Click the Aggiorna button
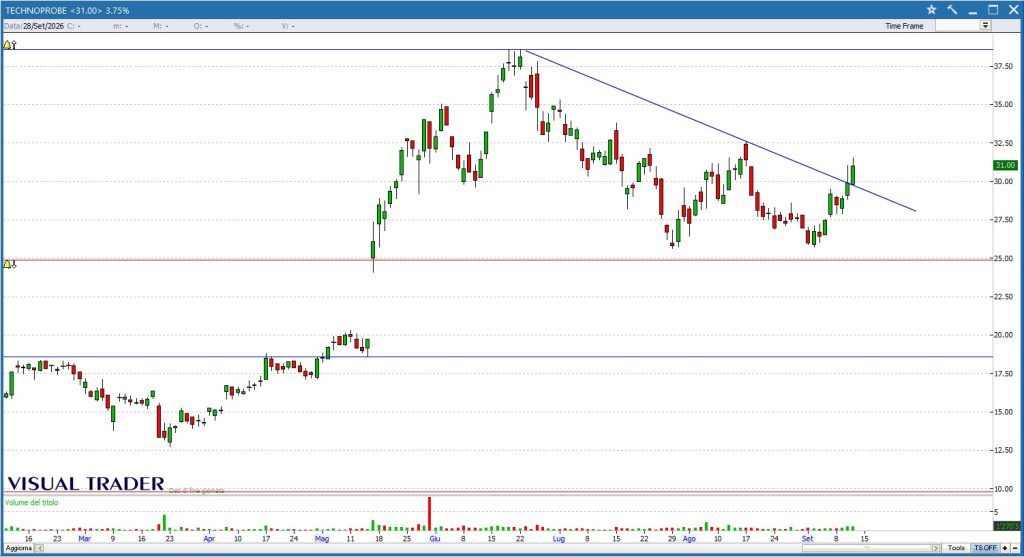This screenshot has width=1024, height=557. pos(18,548)
